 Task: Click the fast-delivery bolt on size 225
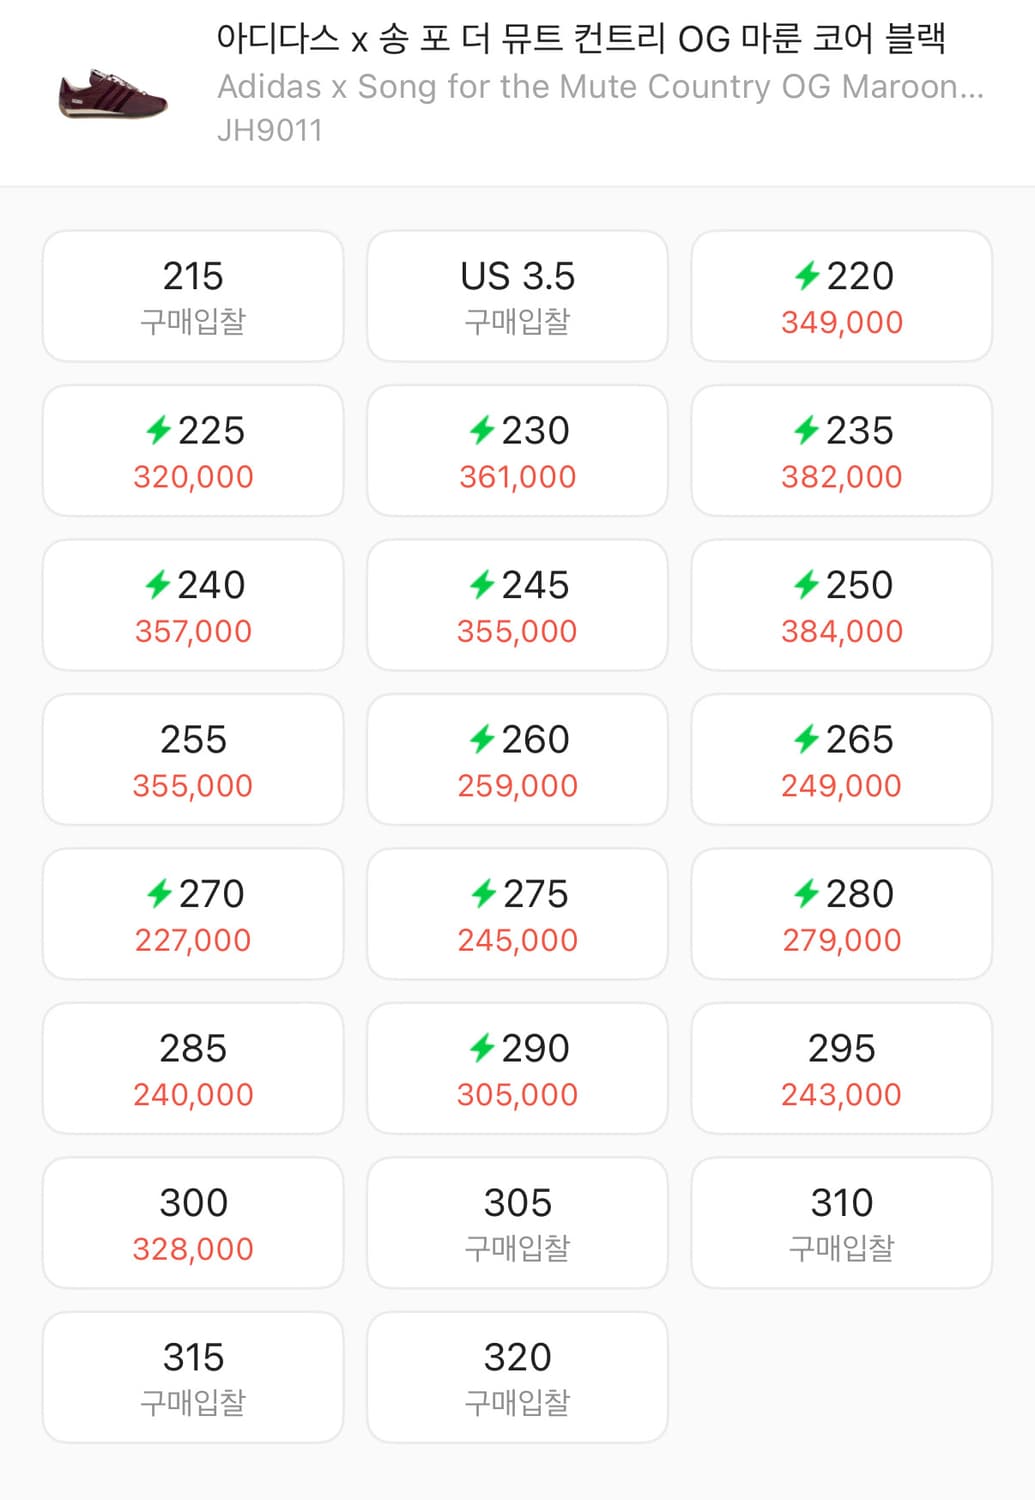158,430
